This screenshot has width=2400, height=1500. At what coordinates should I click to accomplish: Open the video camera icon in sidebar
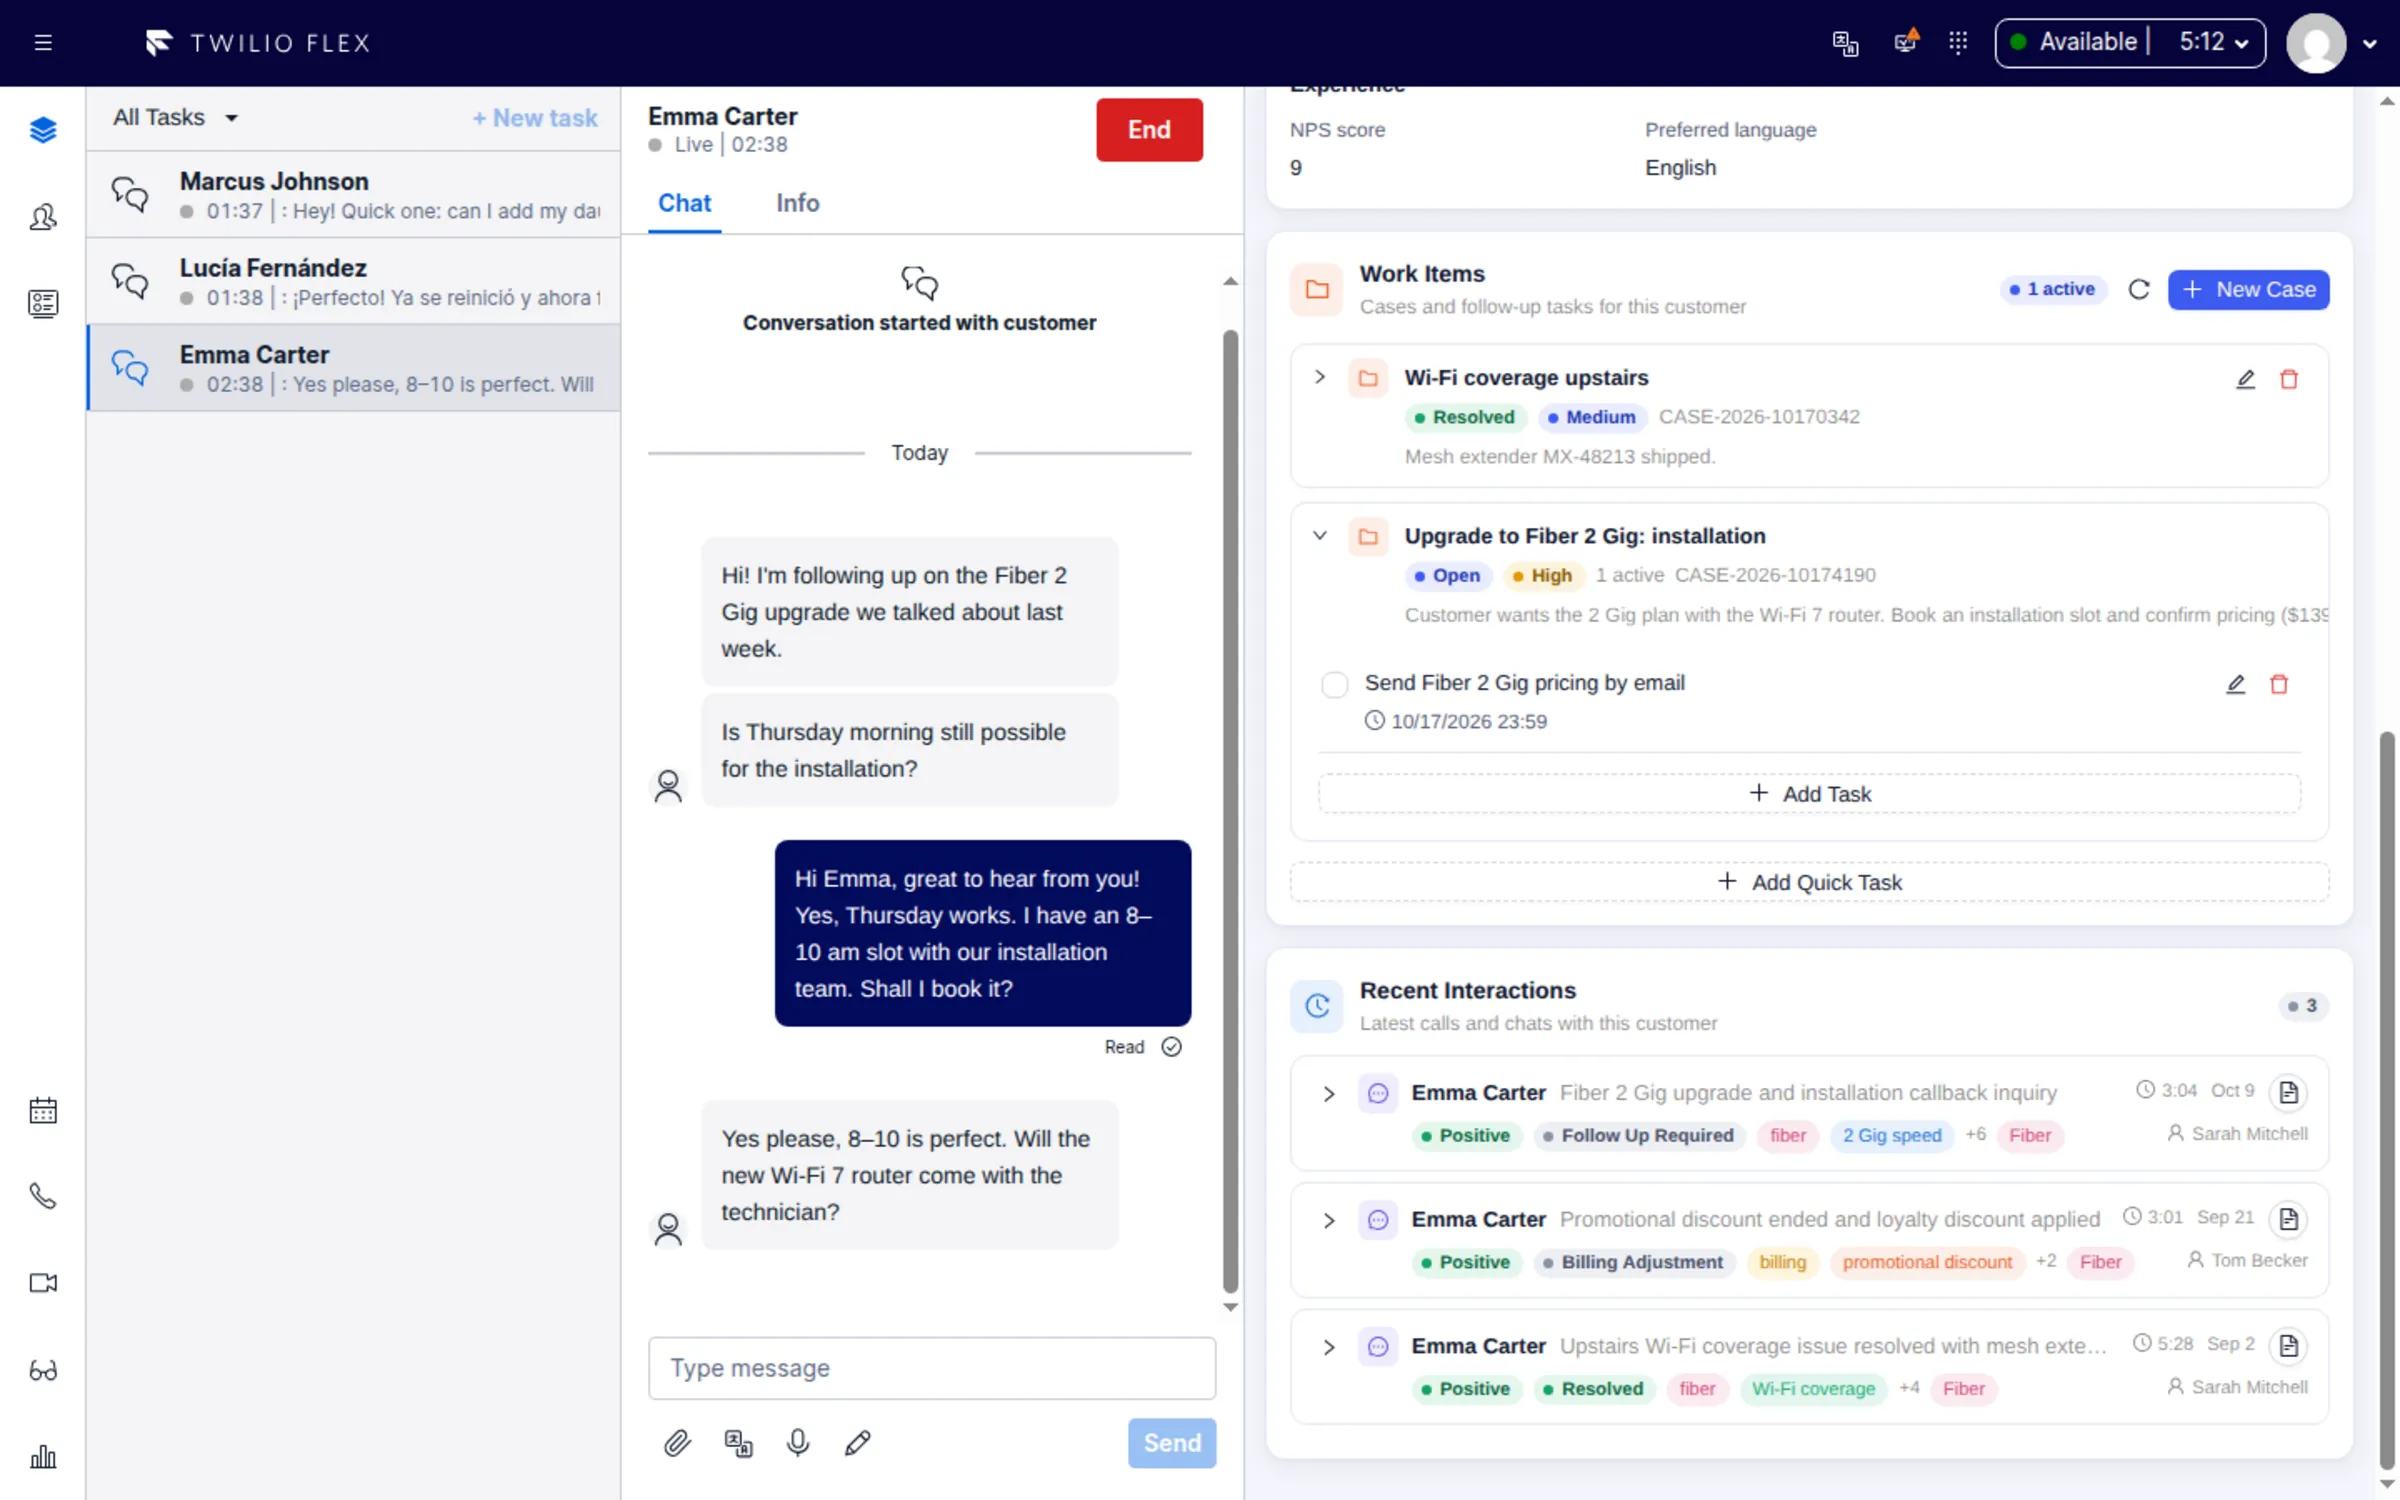[43, 1283]
